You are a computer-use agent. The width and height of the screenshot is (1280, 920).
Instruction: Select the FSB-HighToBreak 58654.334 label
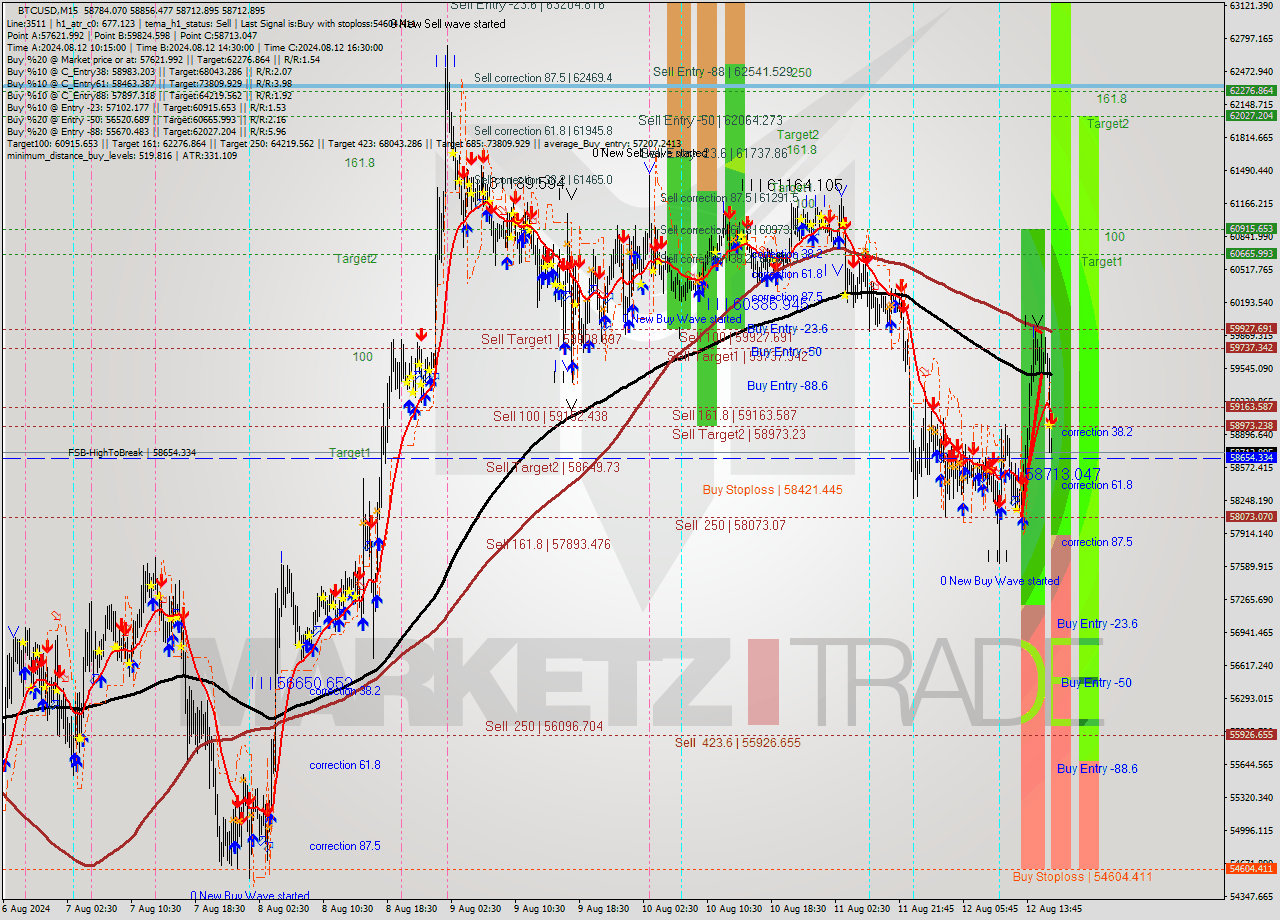132,453
